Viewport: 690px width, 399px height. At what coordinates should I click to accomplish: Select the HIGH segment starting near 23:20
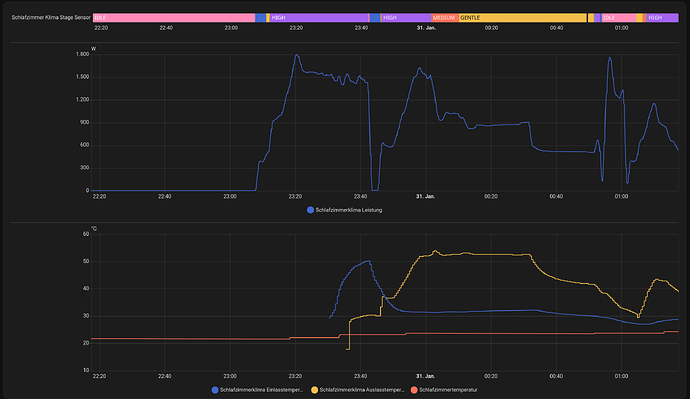click(x=319, y=18)
